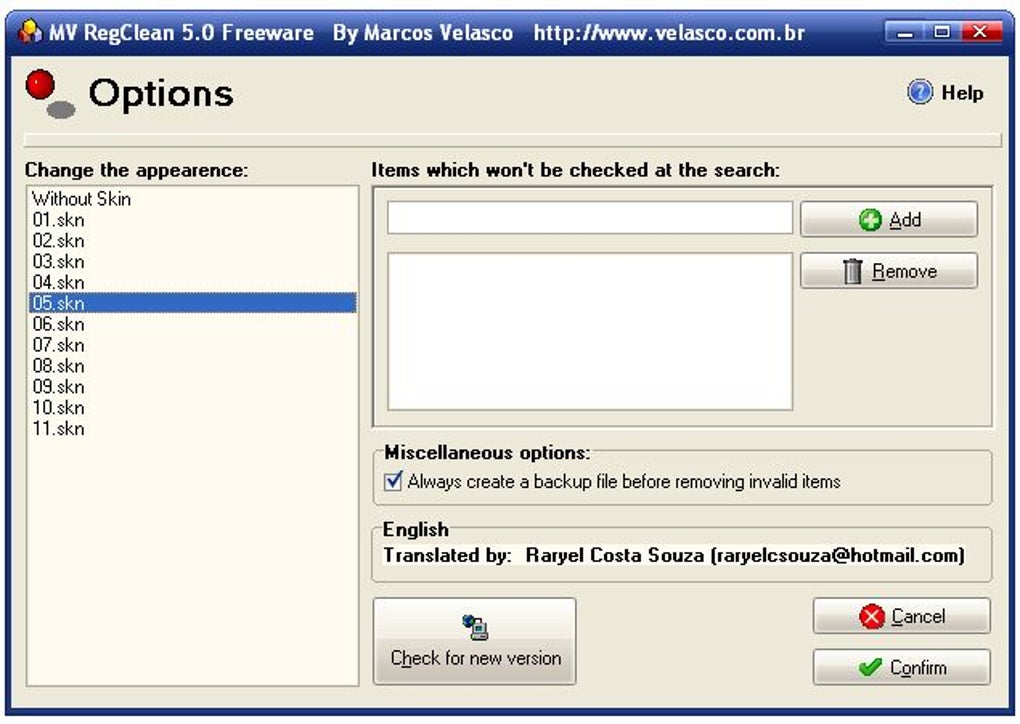Check for new version
This screenshot has height=724, width=1020.
pyautogui.click(x=475, y=641)
